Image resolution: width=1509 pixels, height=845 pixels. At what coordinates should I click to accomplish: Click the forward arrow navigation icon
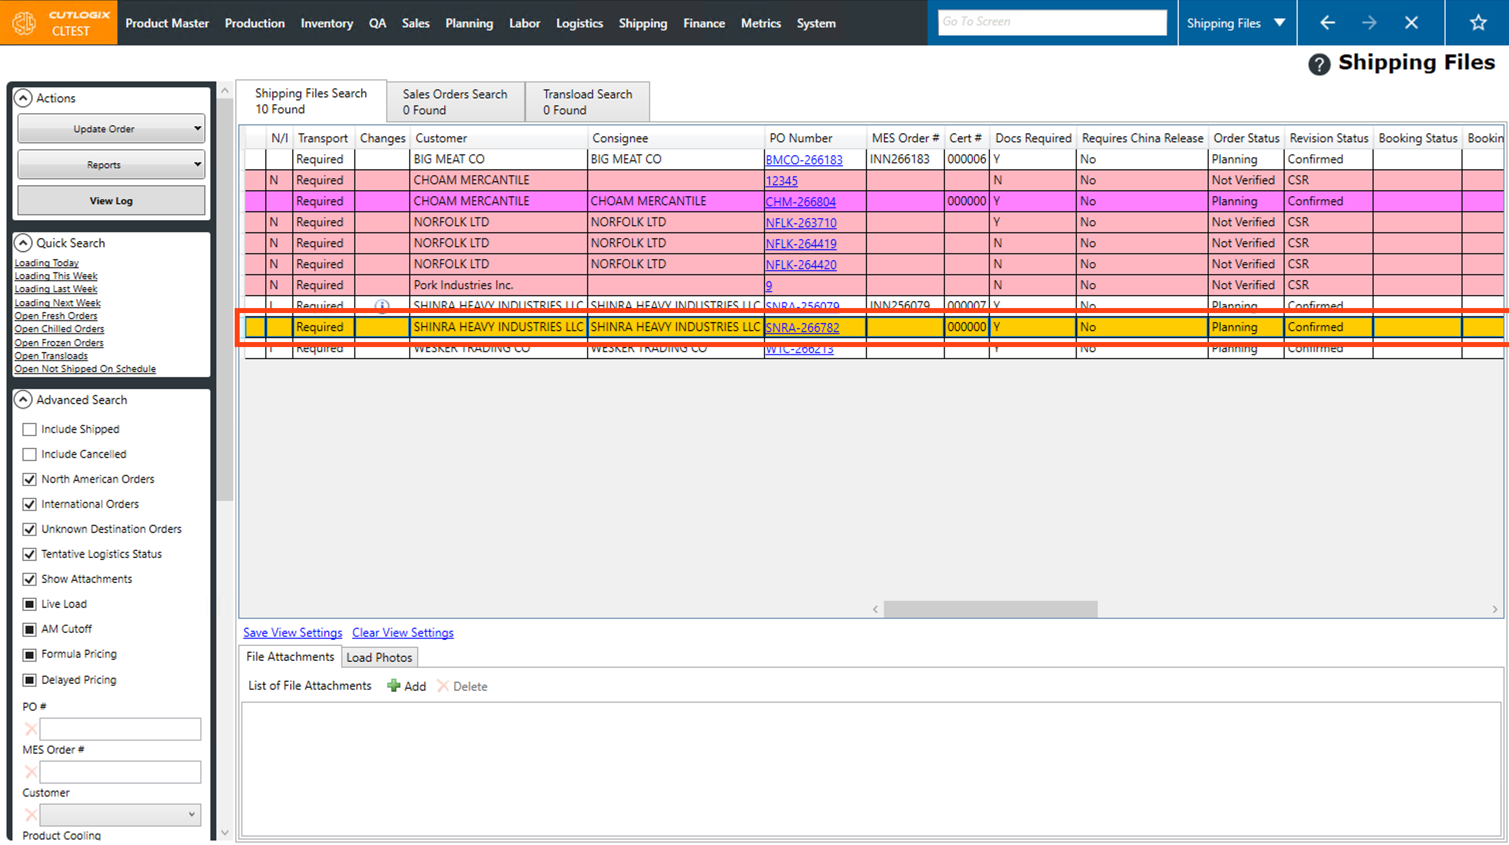click(x=1369, y=23)
